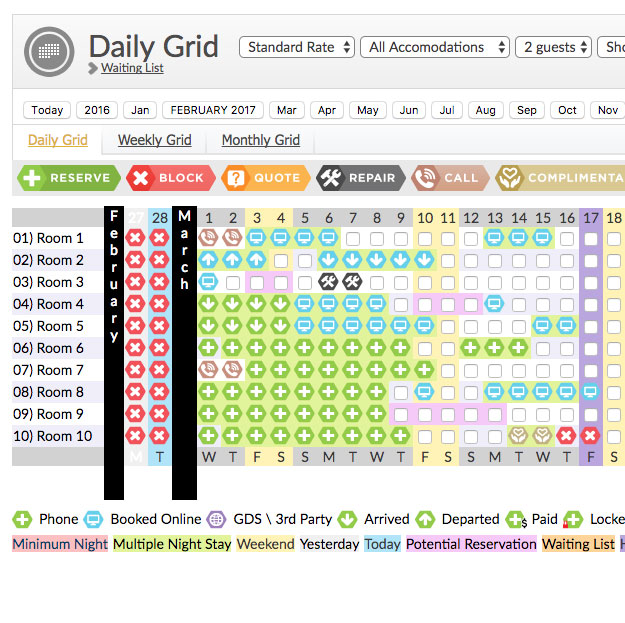This screenshot has width=625, height=623.
Task: Open Room 1 block icon on February 28
Action: click(159, 238)
